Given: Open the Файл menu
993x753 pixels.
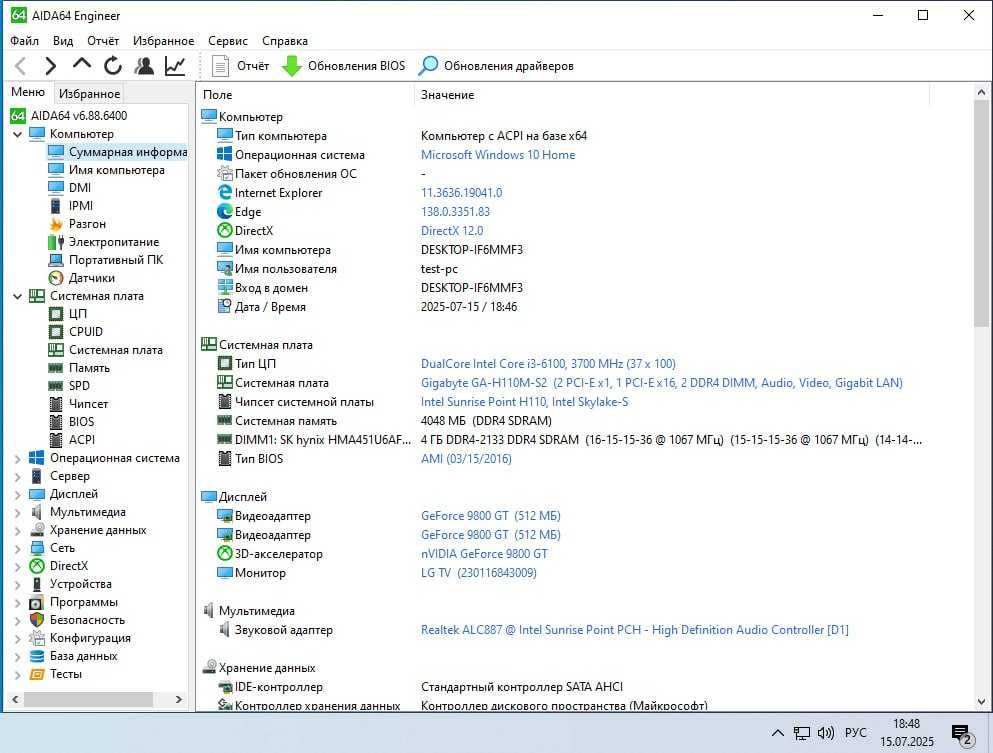Looking at the screenshot, I should pos(25,41).
